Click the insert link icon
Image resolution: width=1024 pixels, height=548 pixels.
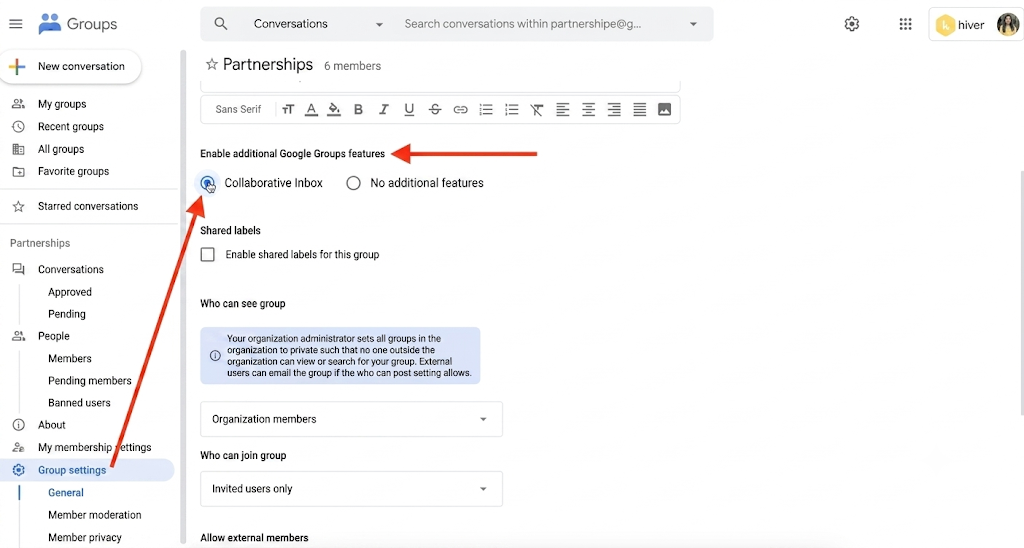tap(460, 110)
